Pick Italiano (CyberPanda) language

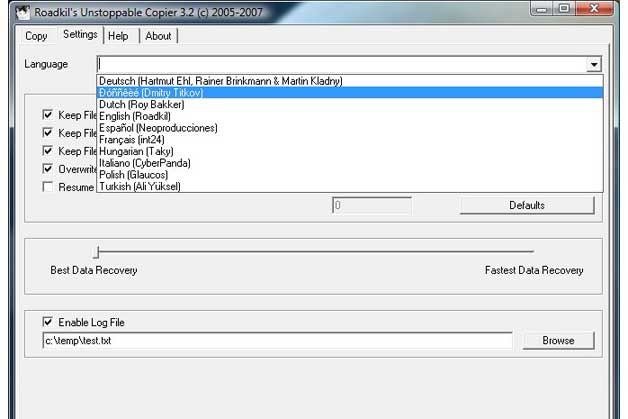click(350, 163)
